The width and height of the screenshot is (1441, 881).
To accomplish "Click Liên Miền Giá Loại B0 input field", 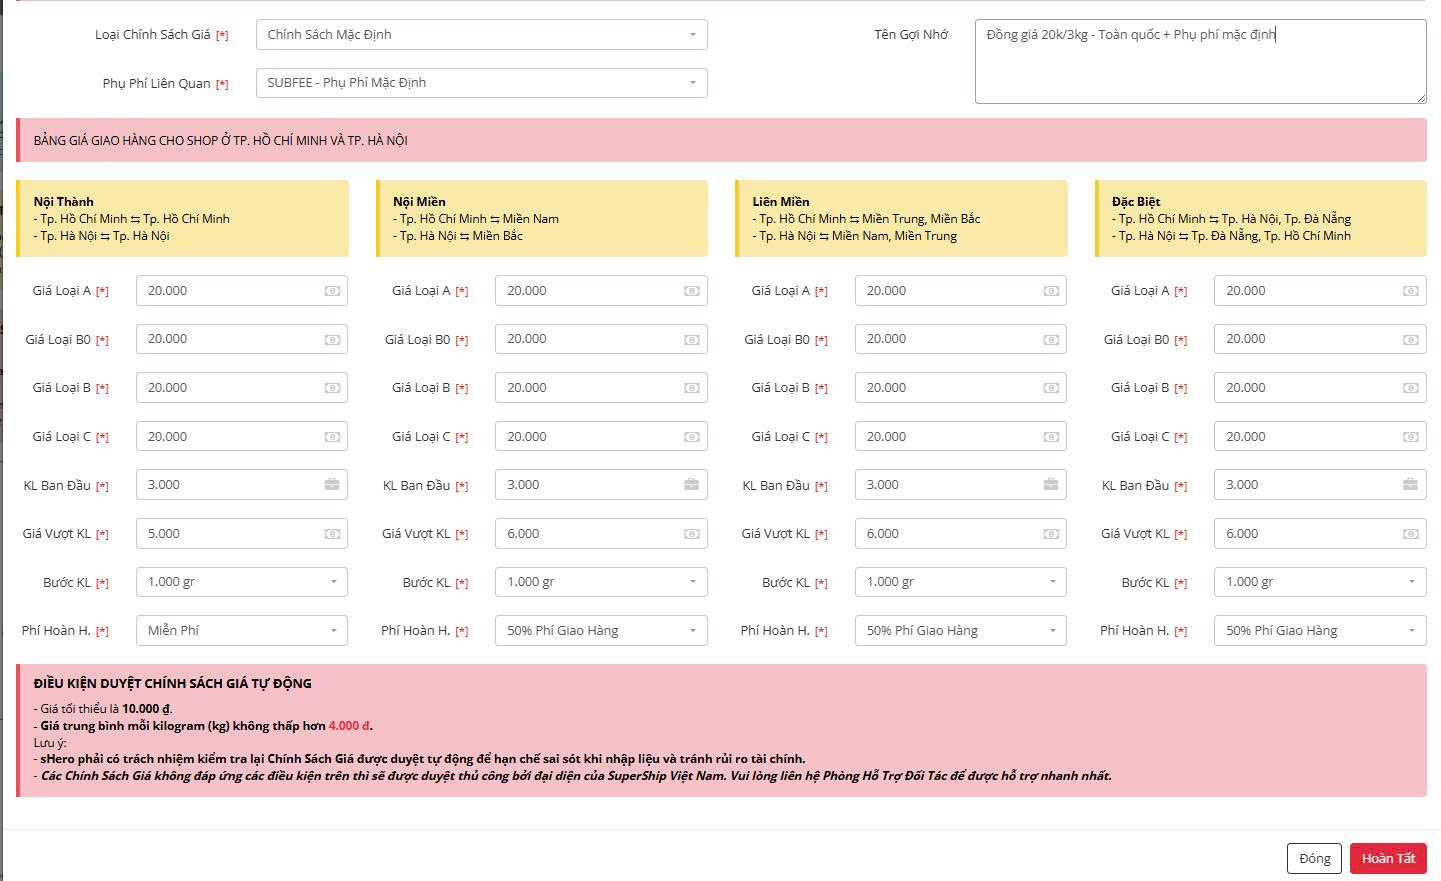I will 961,340.
